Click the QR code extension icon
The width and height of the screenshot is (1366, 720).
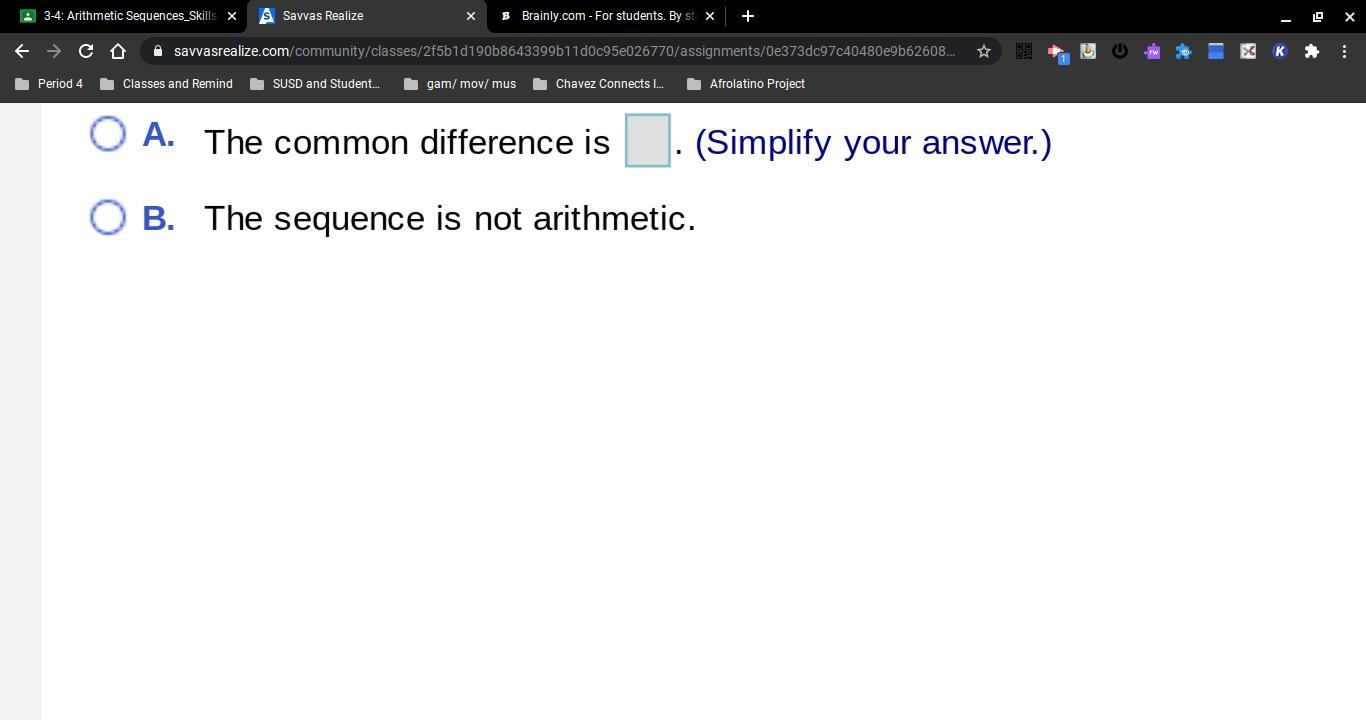pyautogui.click(x=1024, y=51)
